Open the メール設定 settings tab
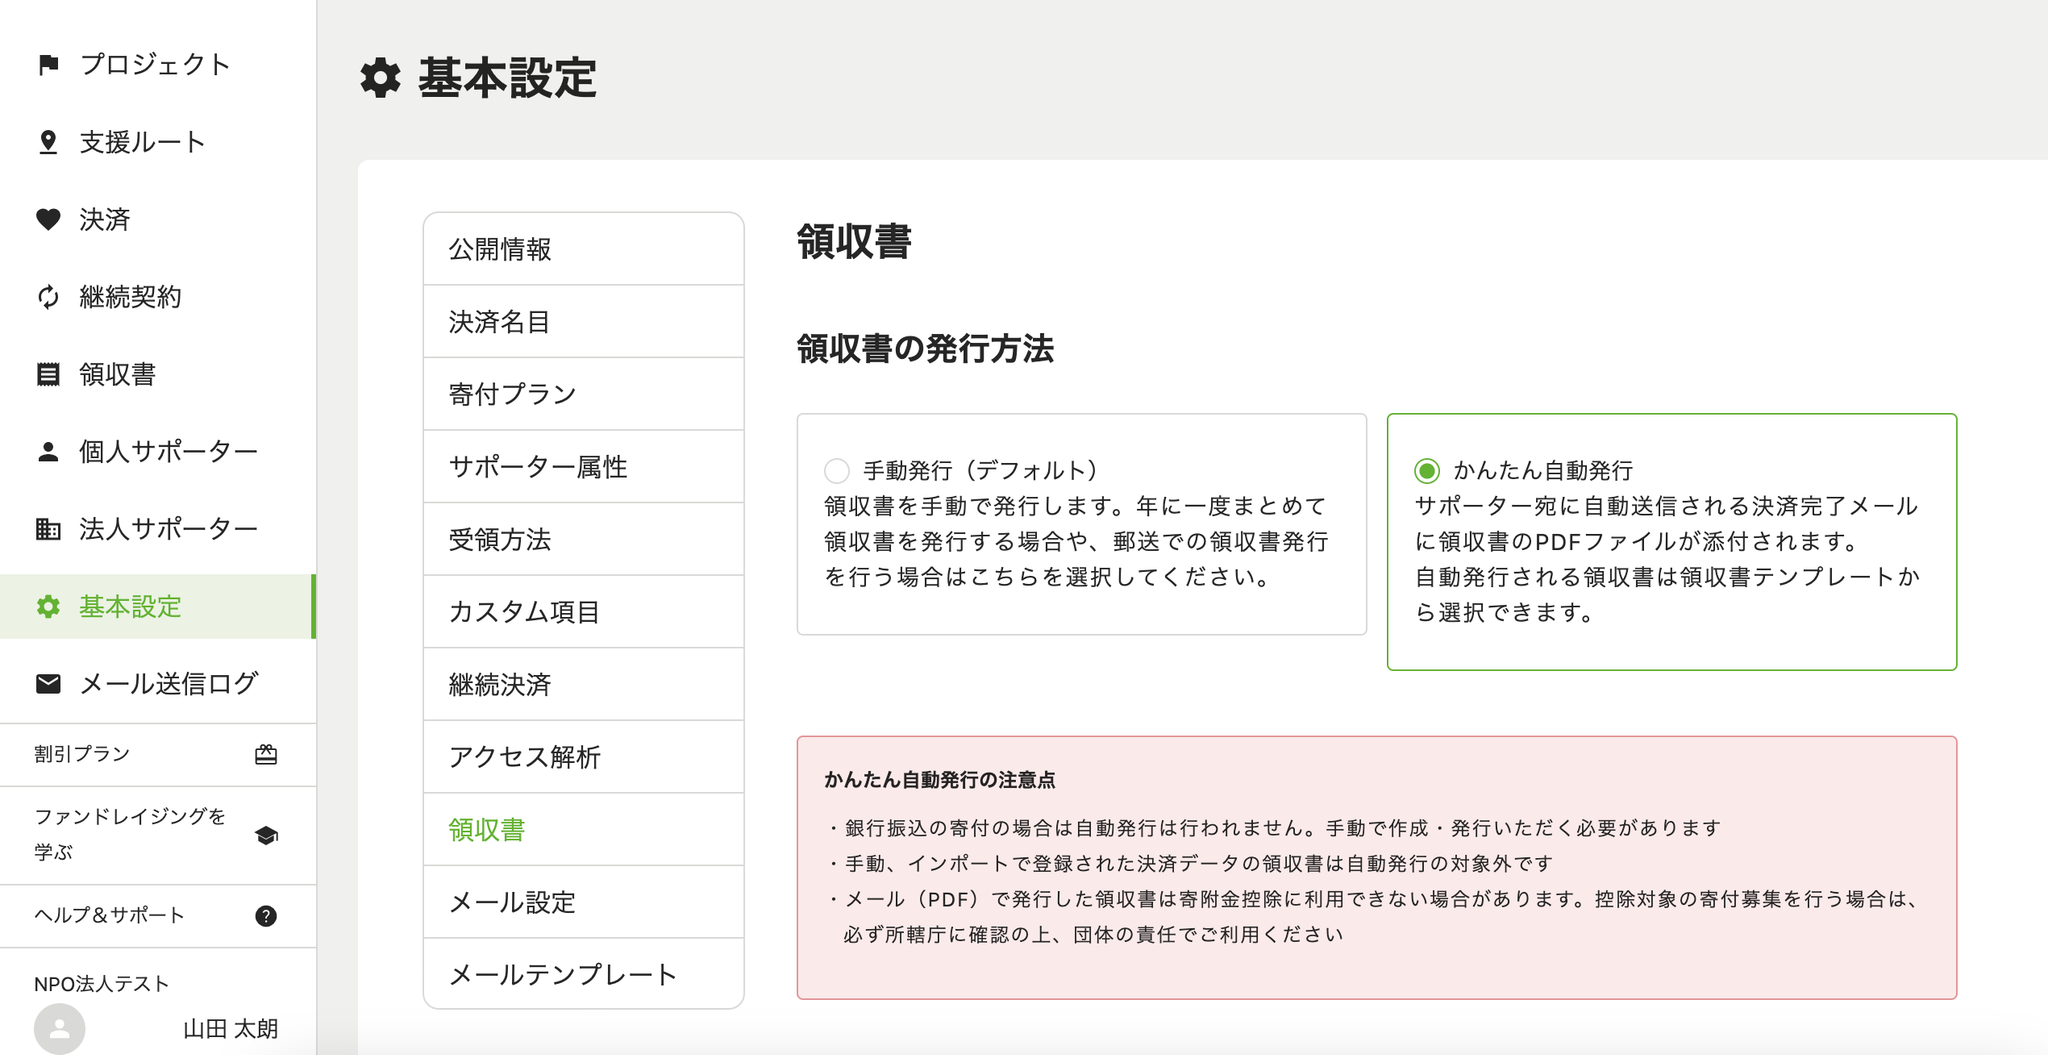The image size is (2048, 1055). [x=584, y=902]
